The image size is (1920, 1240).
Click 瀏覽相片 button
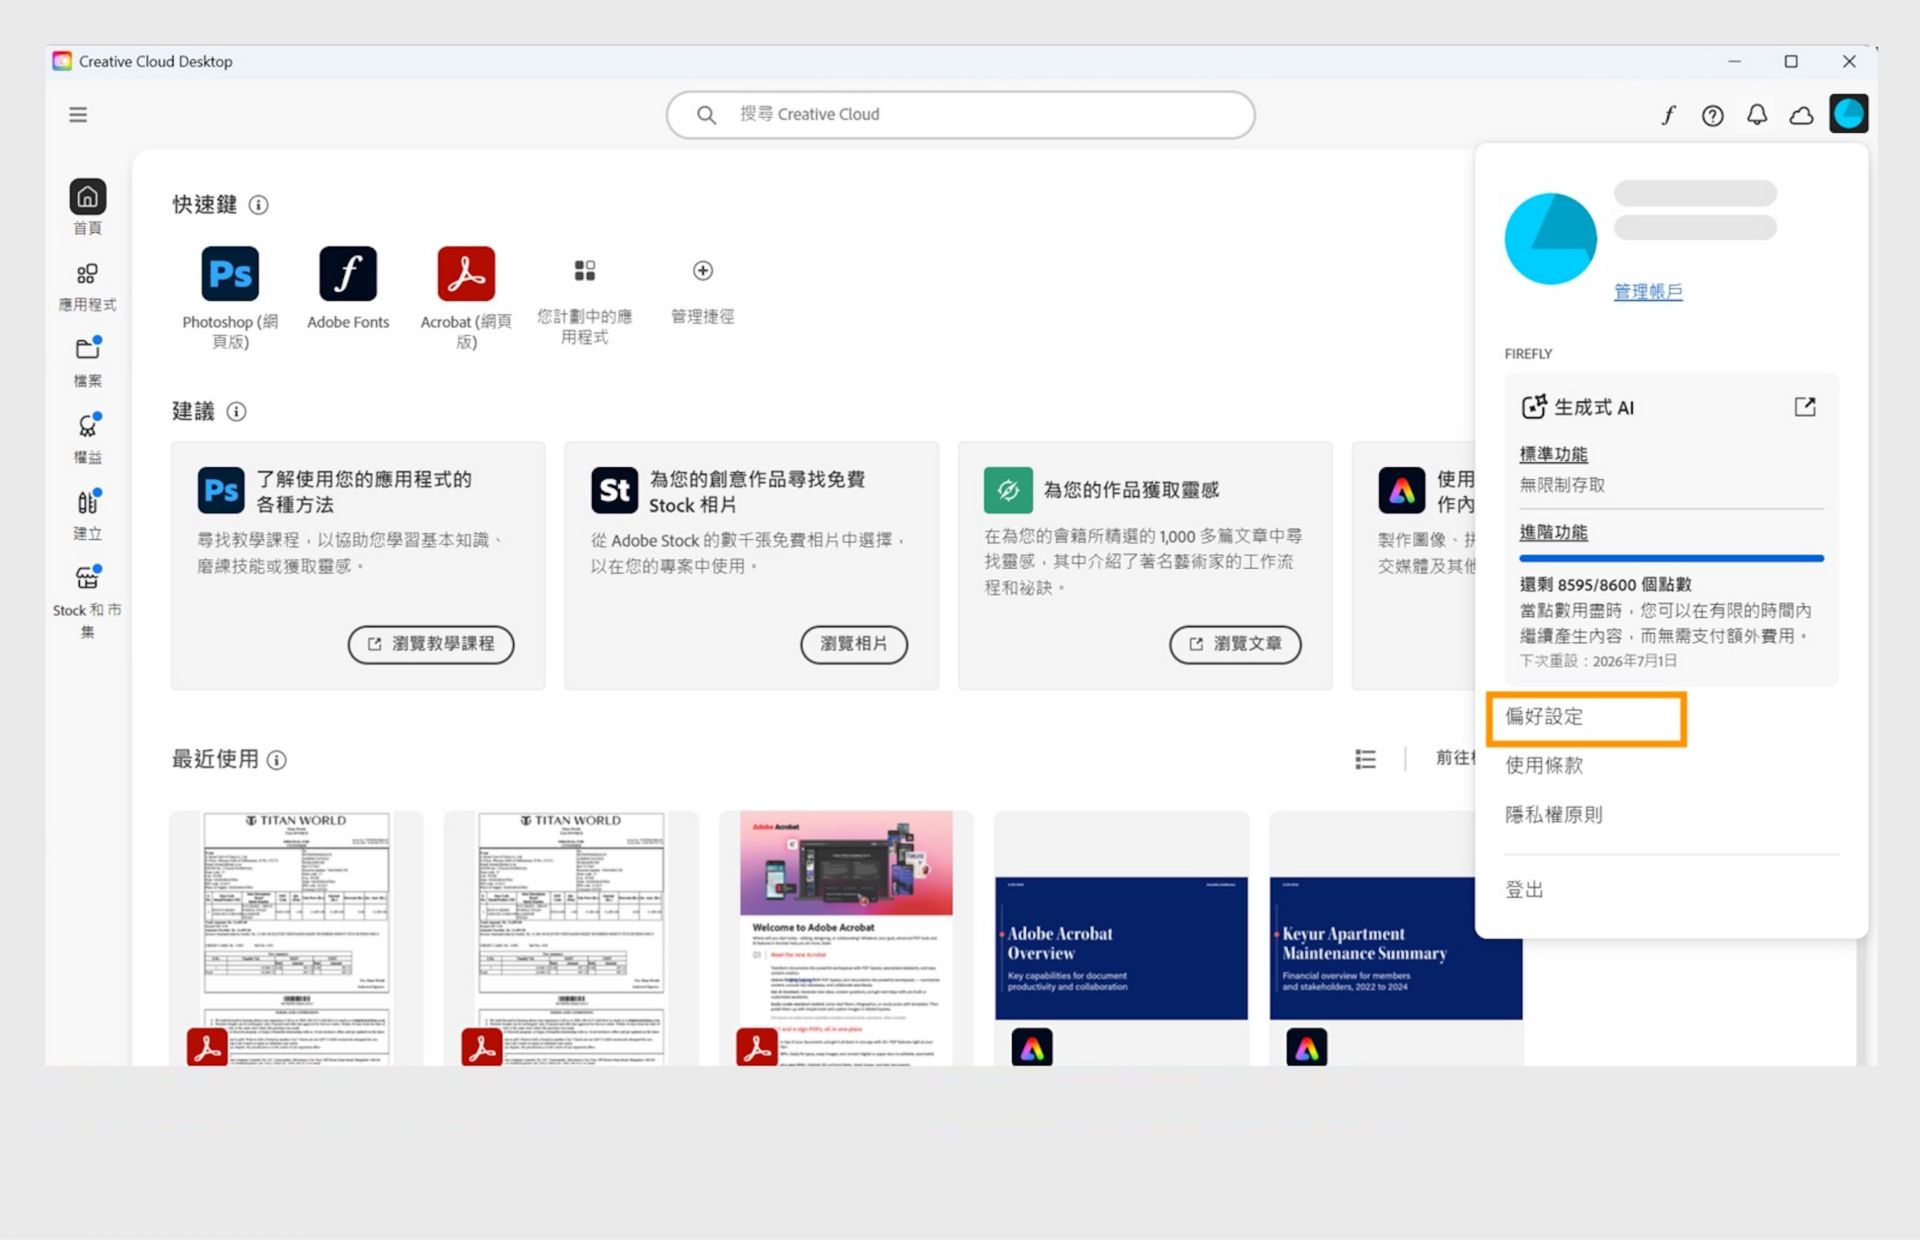pos(854,644)
